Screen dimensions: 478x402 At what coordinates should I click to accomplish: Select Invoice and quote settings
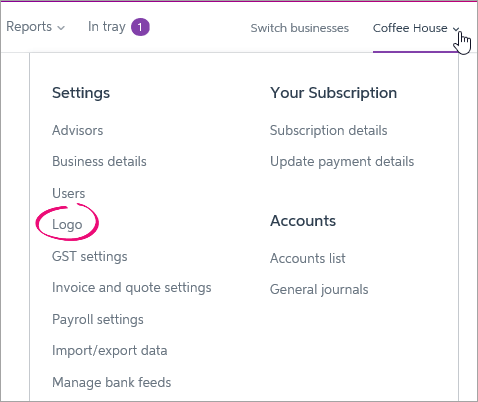click(132, 288)
